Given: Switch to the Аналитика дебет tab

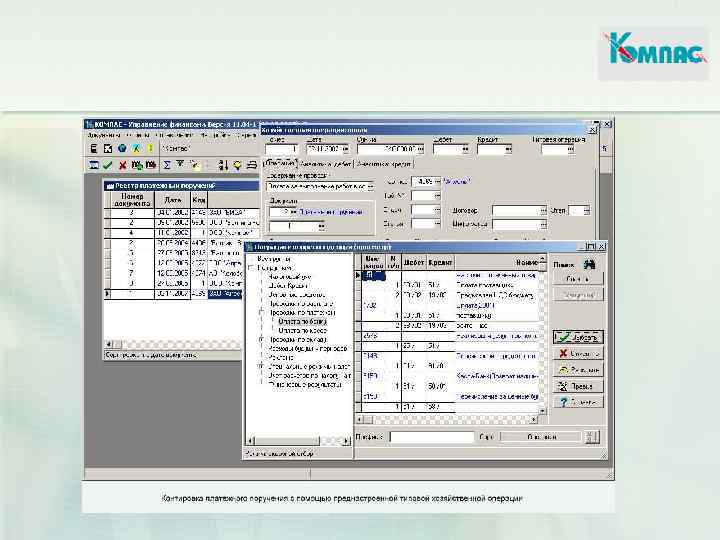Looking at the screenshot, I should [x=326, y=164].
